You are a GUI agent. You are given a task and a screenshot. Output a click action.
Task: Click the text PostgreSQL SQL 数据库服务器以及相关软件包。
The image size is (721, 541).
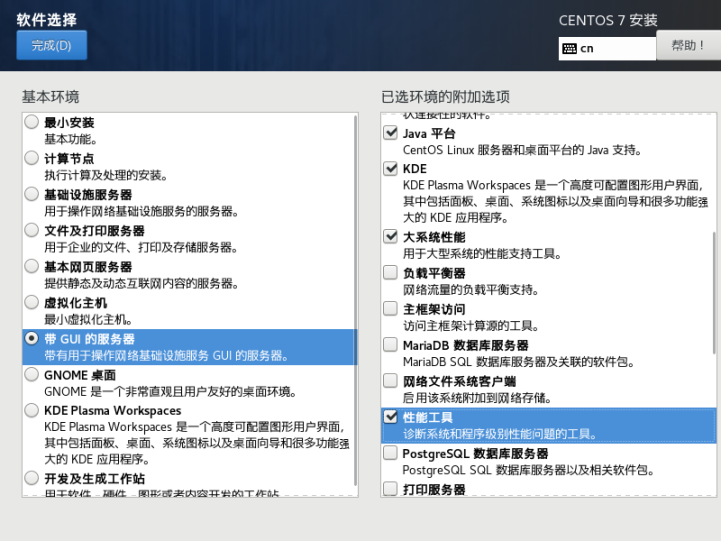528,470
